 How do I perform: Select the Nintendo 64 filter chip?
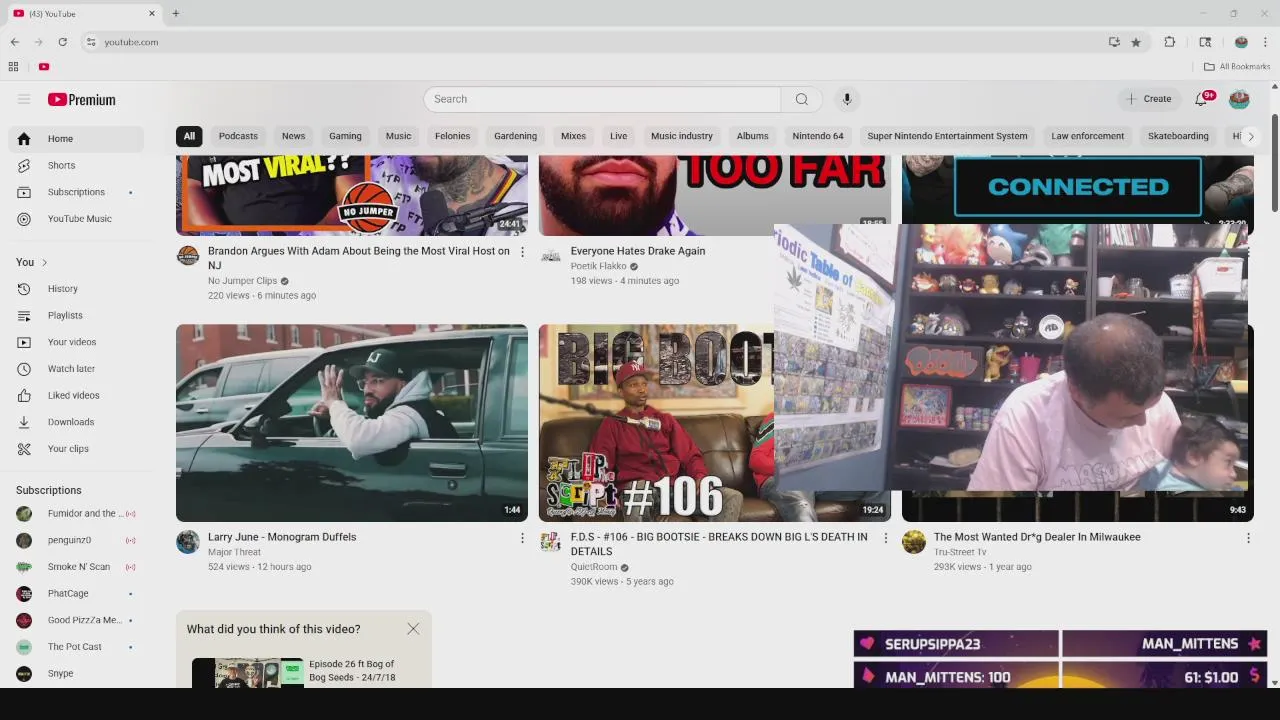[818, 136]
